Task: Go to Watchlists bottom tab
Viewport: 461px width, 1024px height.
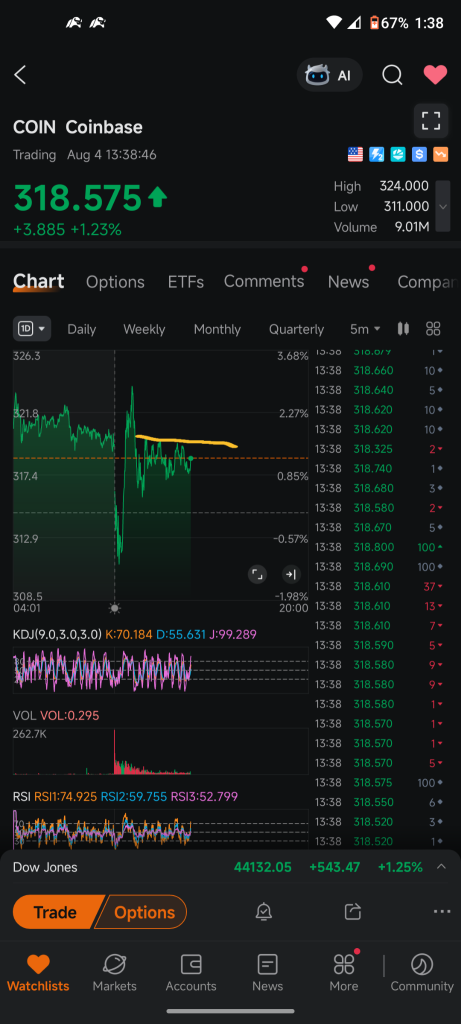Action: [x=39, y=973]
